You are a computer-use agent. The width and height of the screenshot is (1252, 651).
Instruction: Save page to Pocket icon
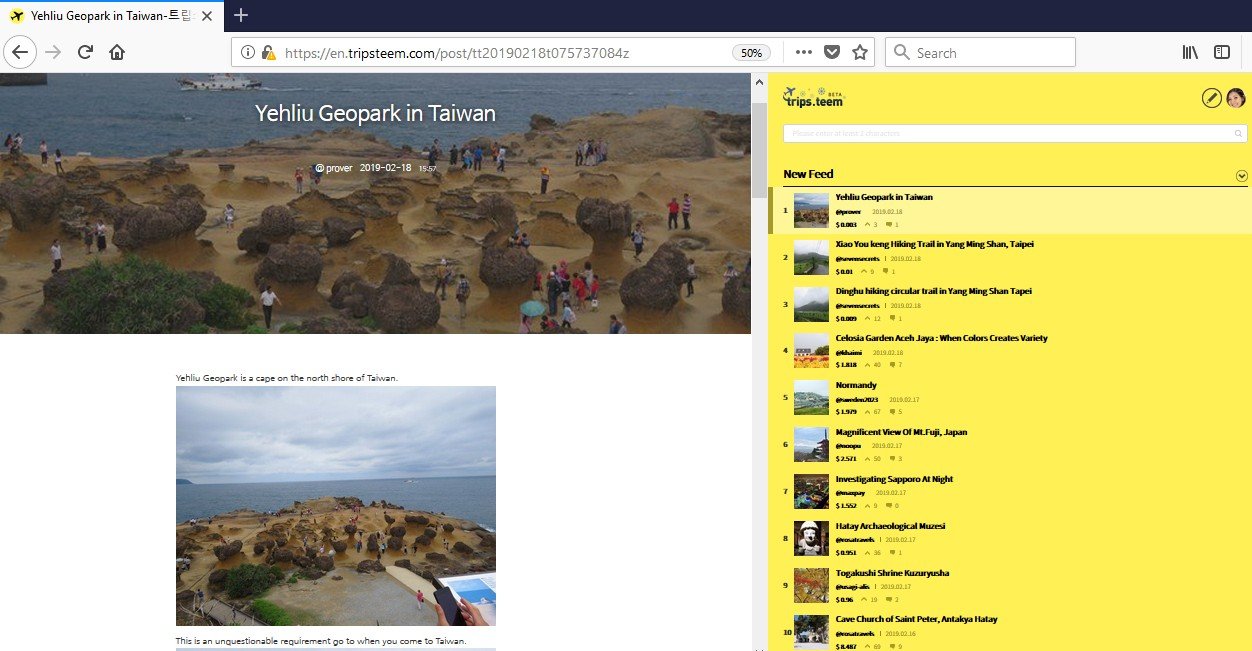click(832, 52)
